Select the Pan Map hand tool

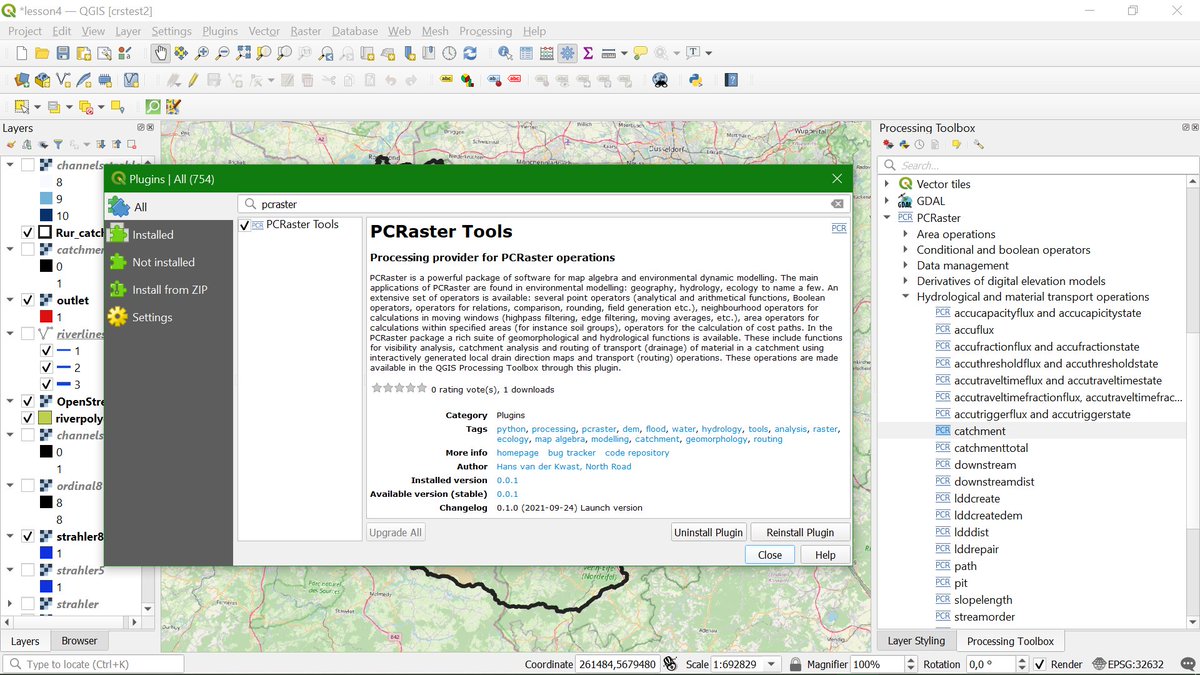(x=160, y=53)
